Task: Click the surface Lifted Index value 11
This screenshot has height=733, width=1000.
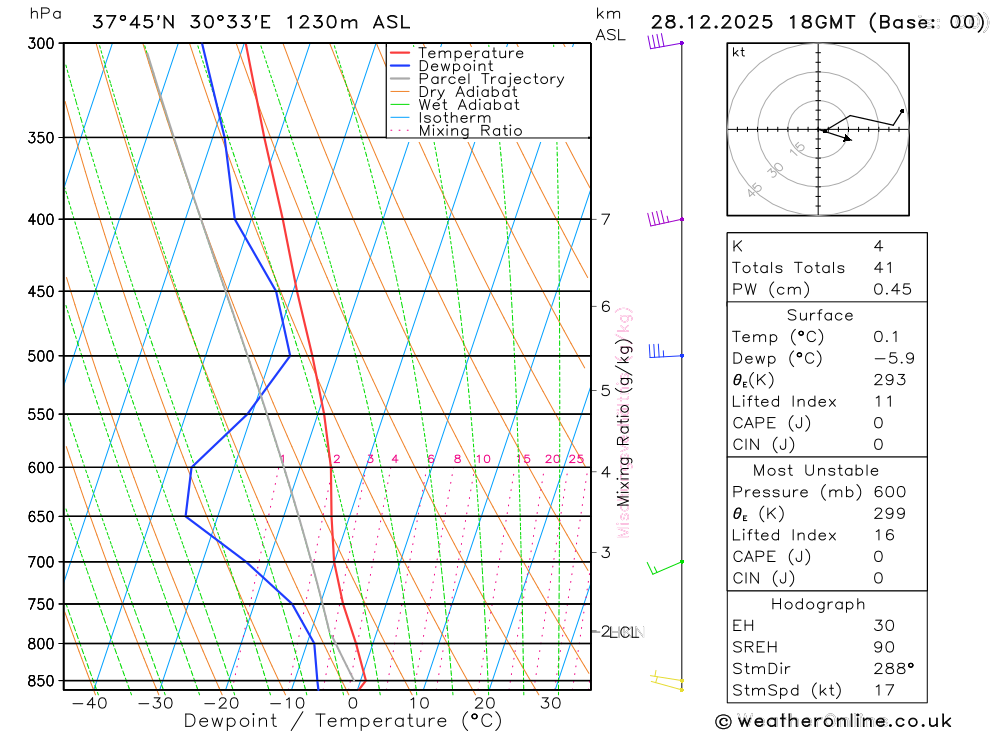Action: pyautogui.click(x=883, y=401)
